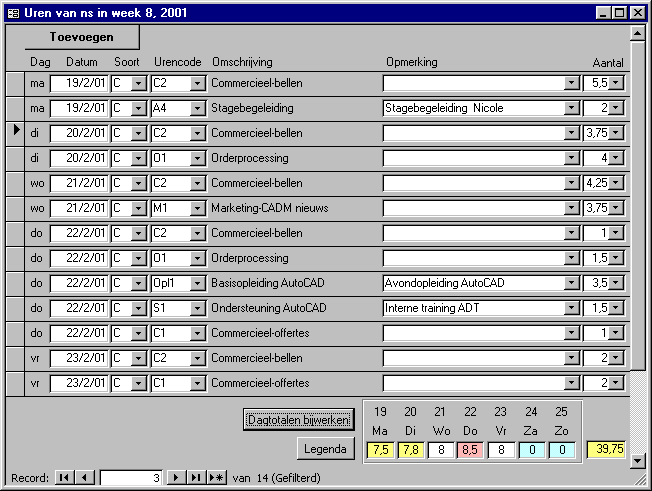Select the Urencode field M1
Screen dimensions: 652x491
[171, 208]
